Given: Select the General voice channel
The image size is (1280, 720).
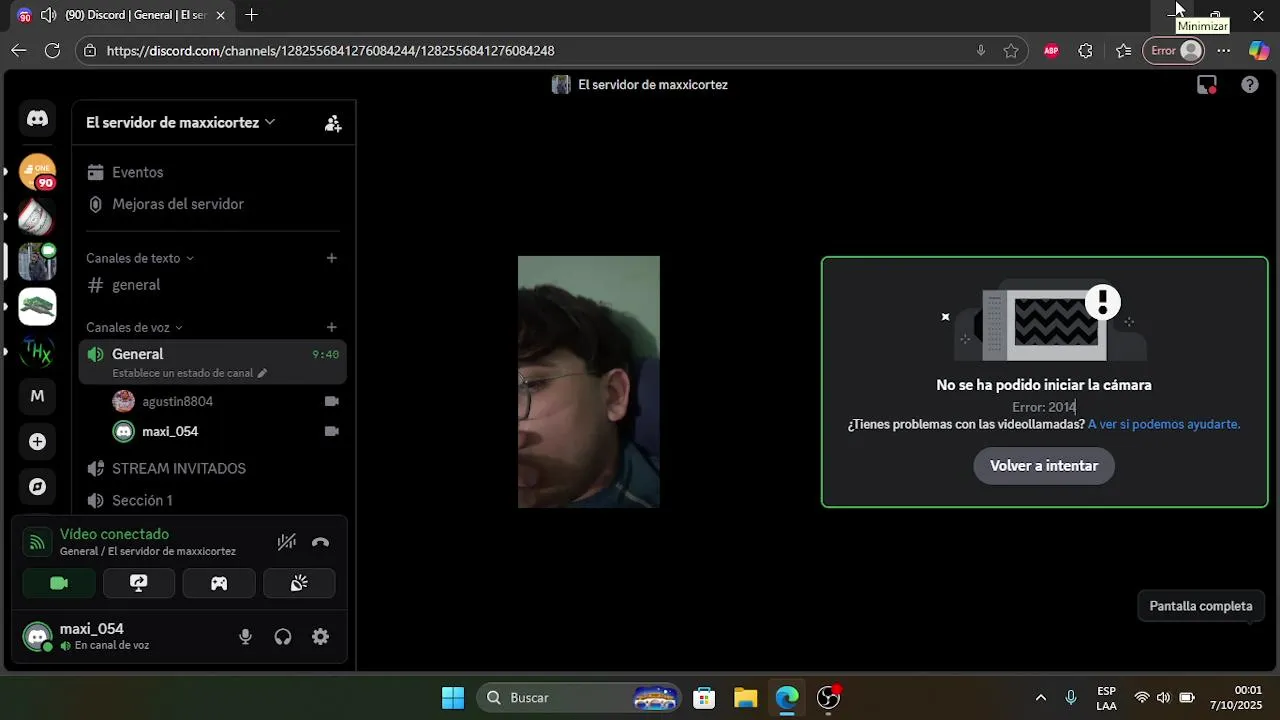Looking at the screenshot, I should click(x=213, y=362).
